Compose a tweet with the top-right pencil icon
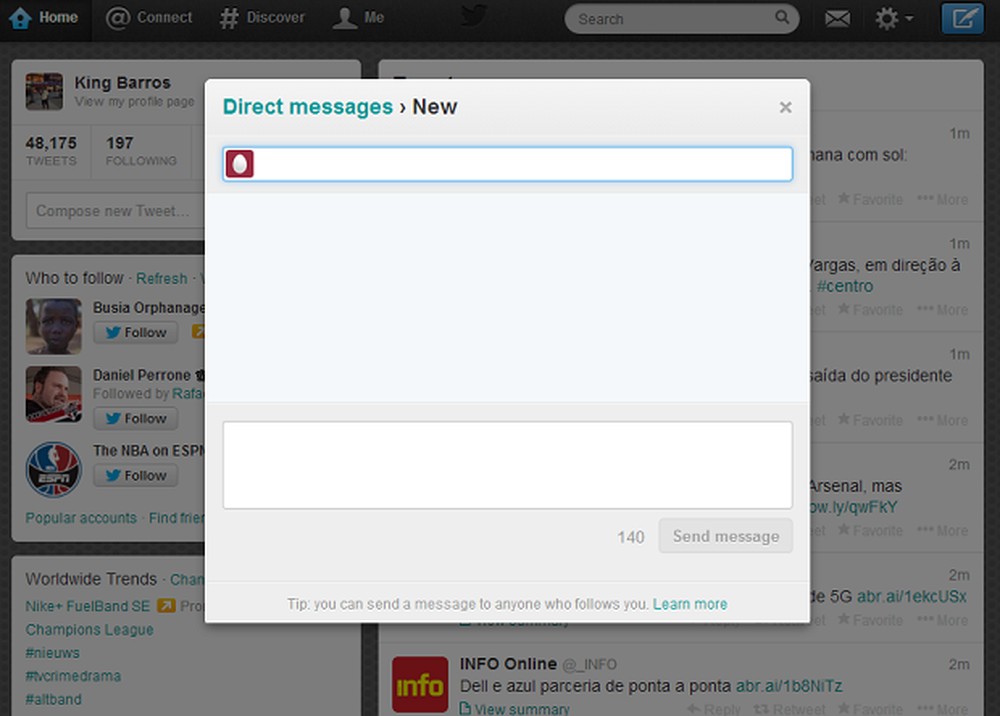Image resolution: width=1000 pixels, height=716 pixels. (964, 17)
